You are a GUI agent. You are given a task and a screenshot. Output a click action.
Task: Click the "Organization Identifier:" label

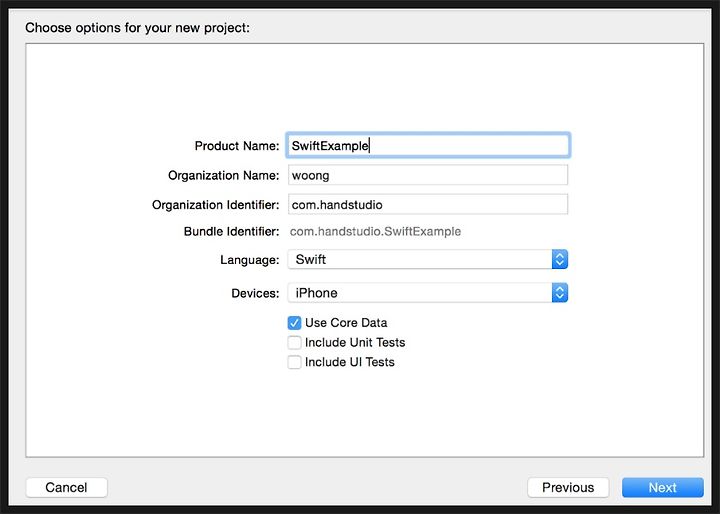tap(215, 205)
